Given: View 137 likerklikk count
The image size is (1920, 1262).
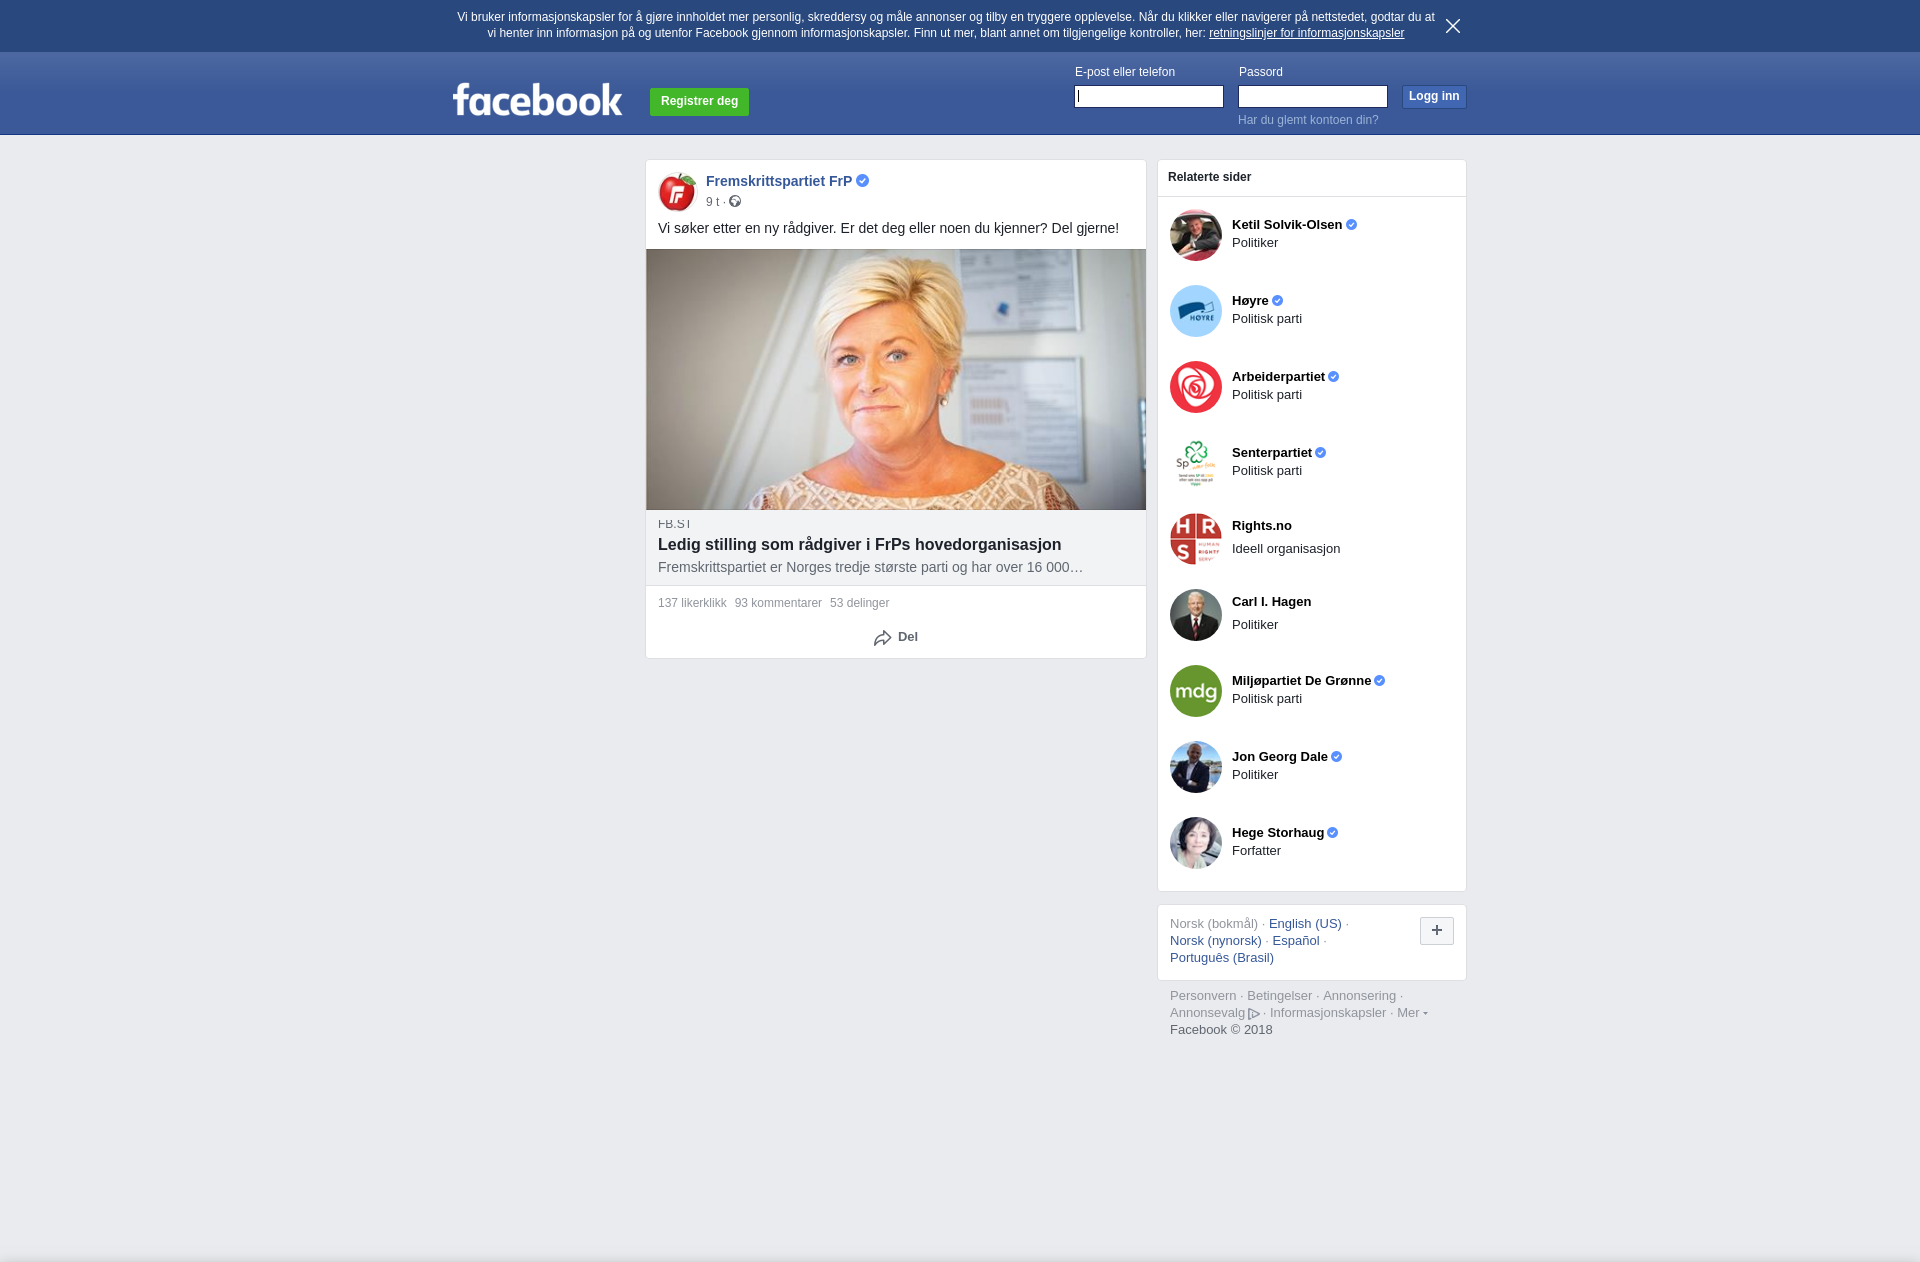Looking at the screenshot, I should 692,603.
